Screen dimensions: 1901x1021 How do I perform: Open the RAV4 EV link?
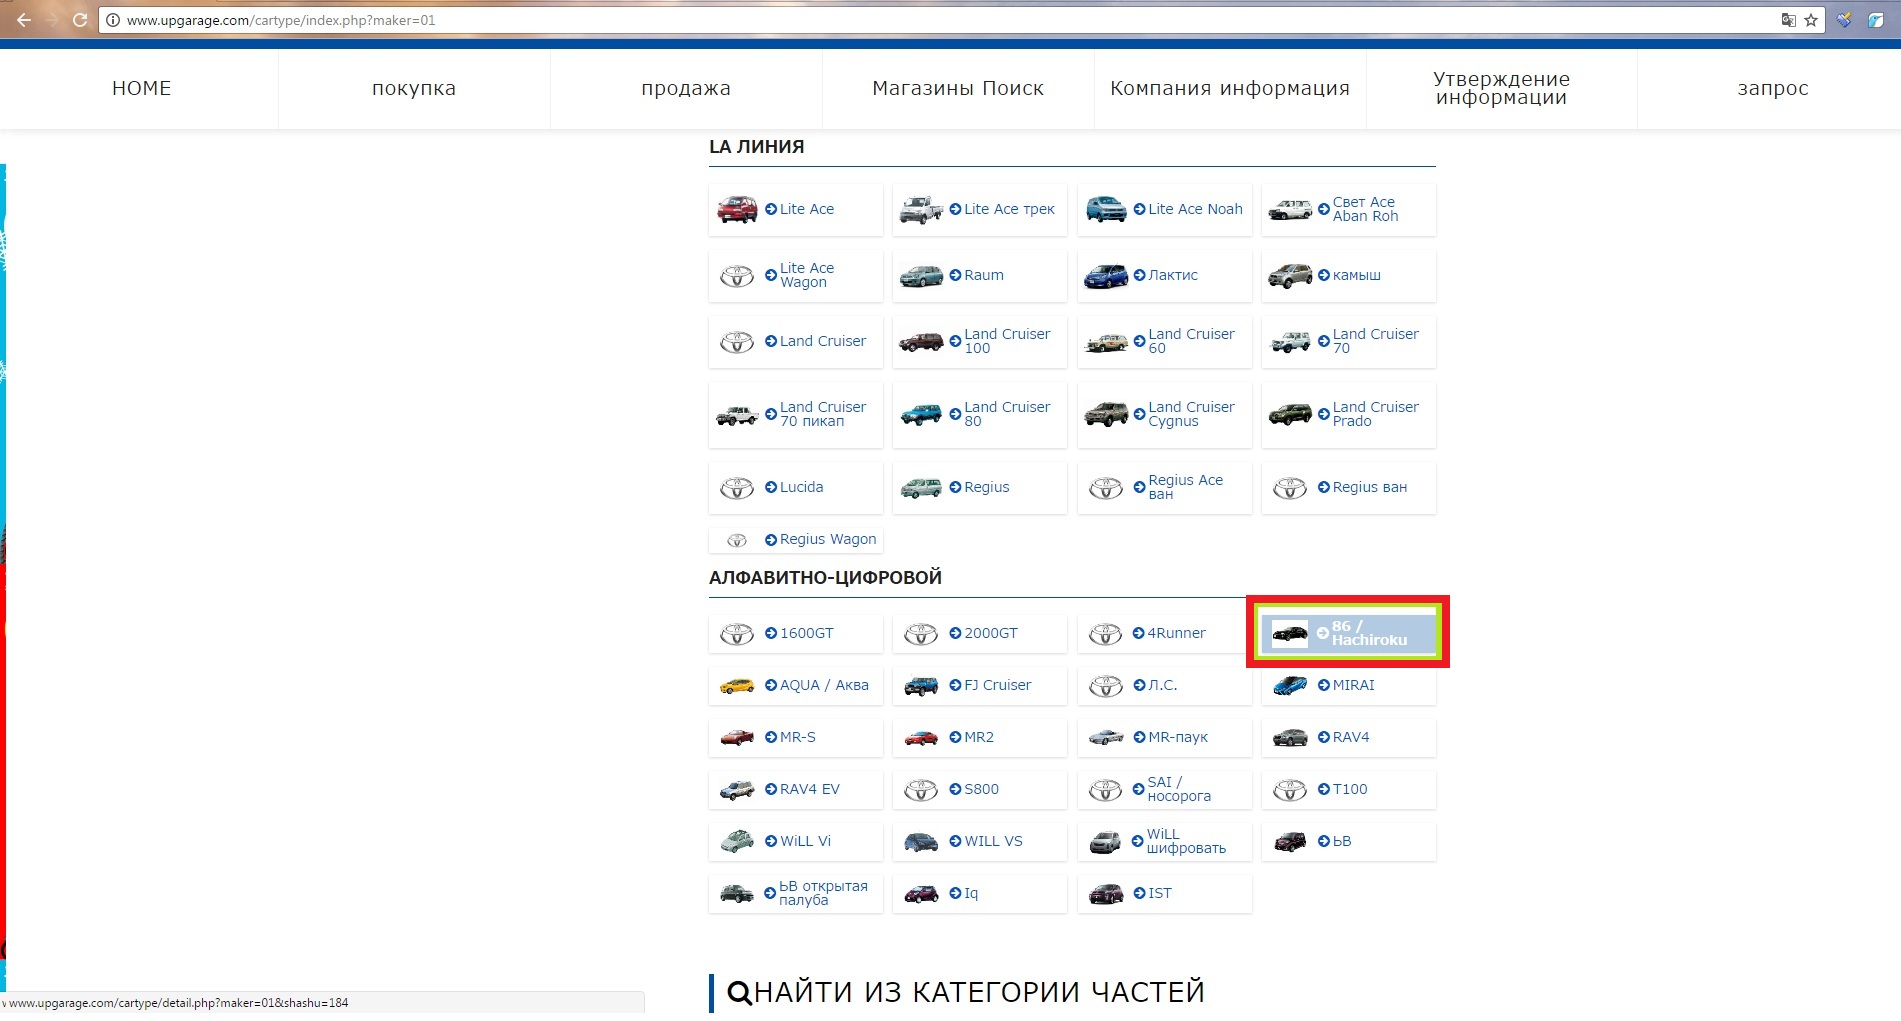809,789
